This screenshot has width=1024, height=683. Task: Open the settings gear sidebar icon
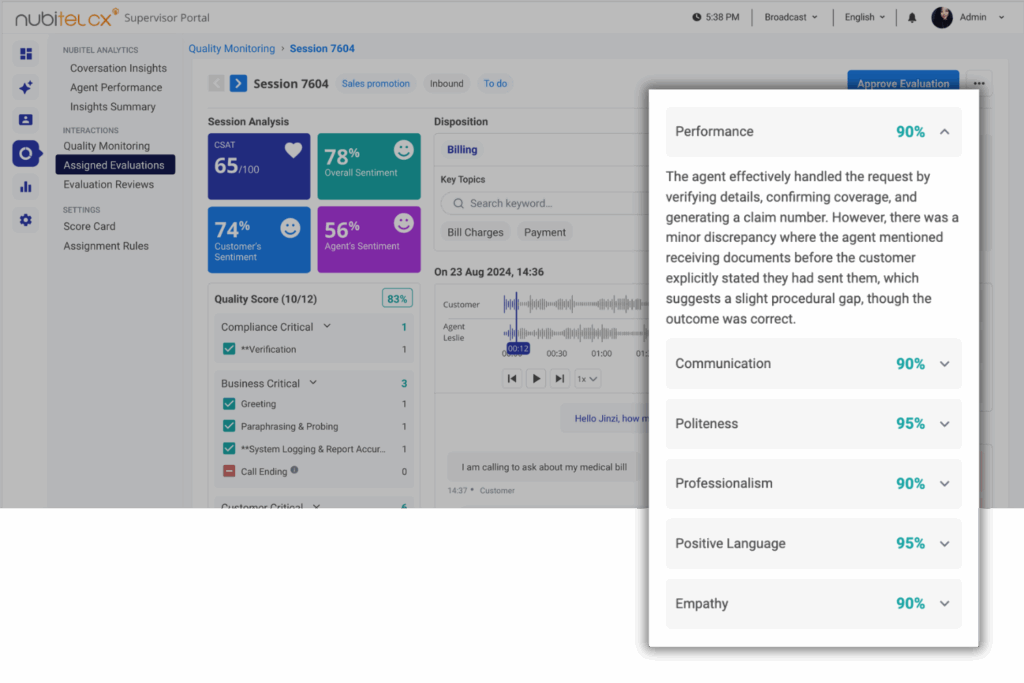pyautogui.click(x=25, y=220)
